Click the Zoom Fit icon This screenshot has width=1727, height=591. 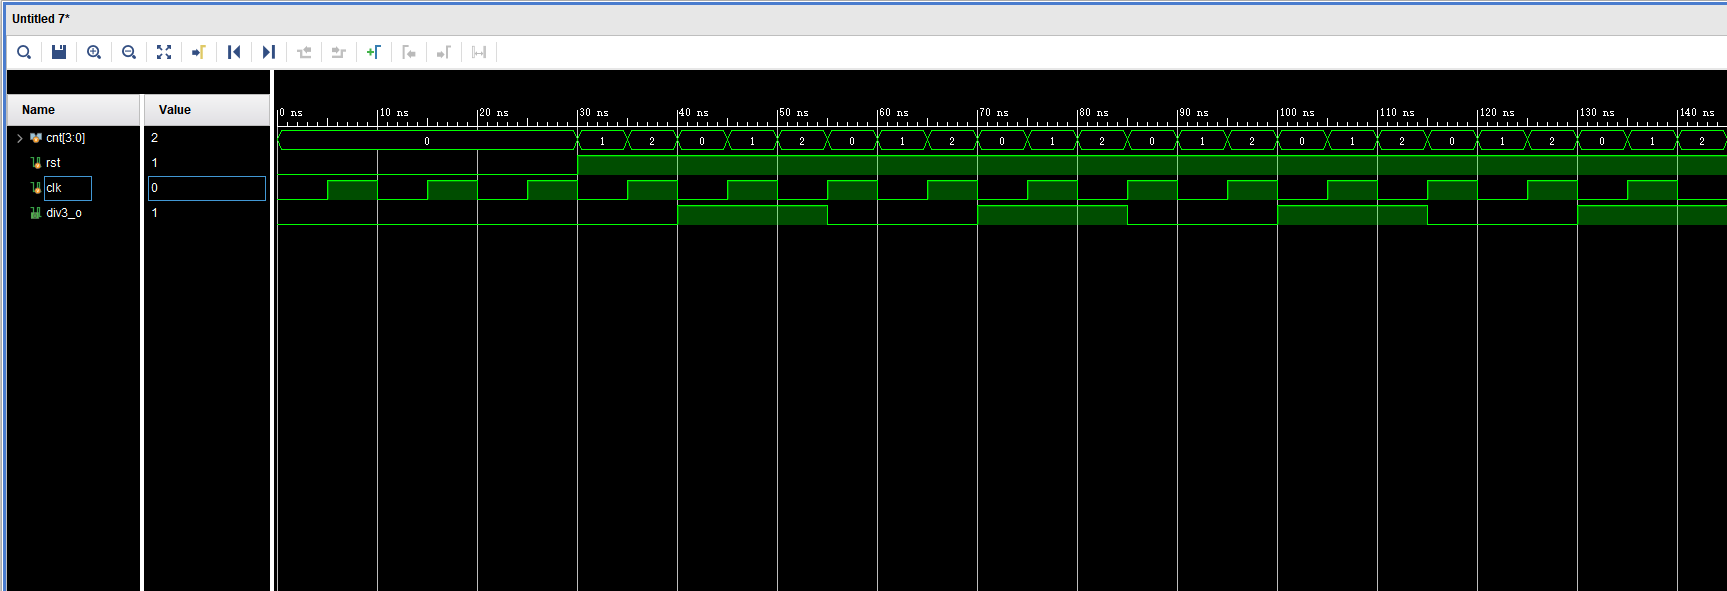(164, 52)
